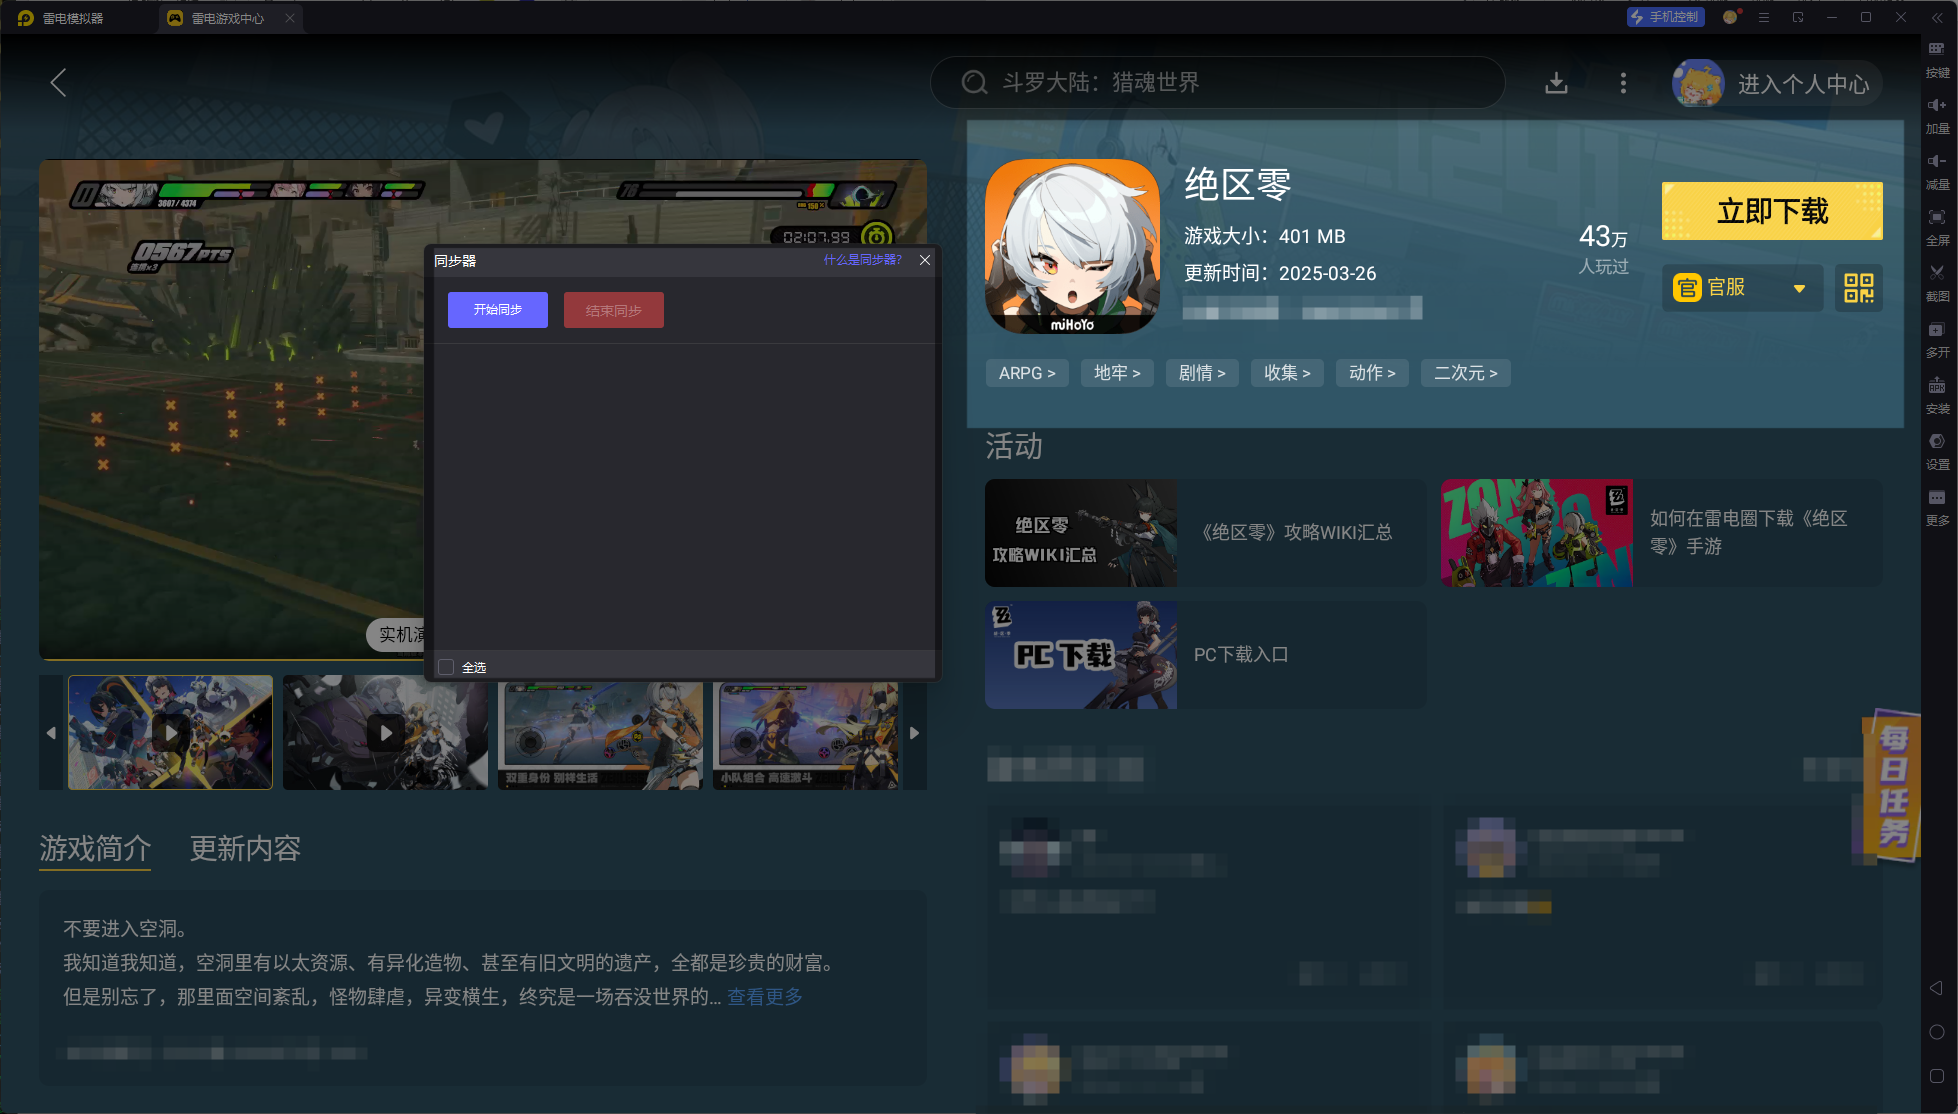Click the 手机控制 phone control button
1958x1114 pixels.
1665,17
